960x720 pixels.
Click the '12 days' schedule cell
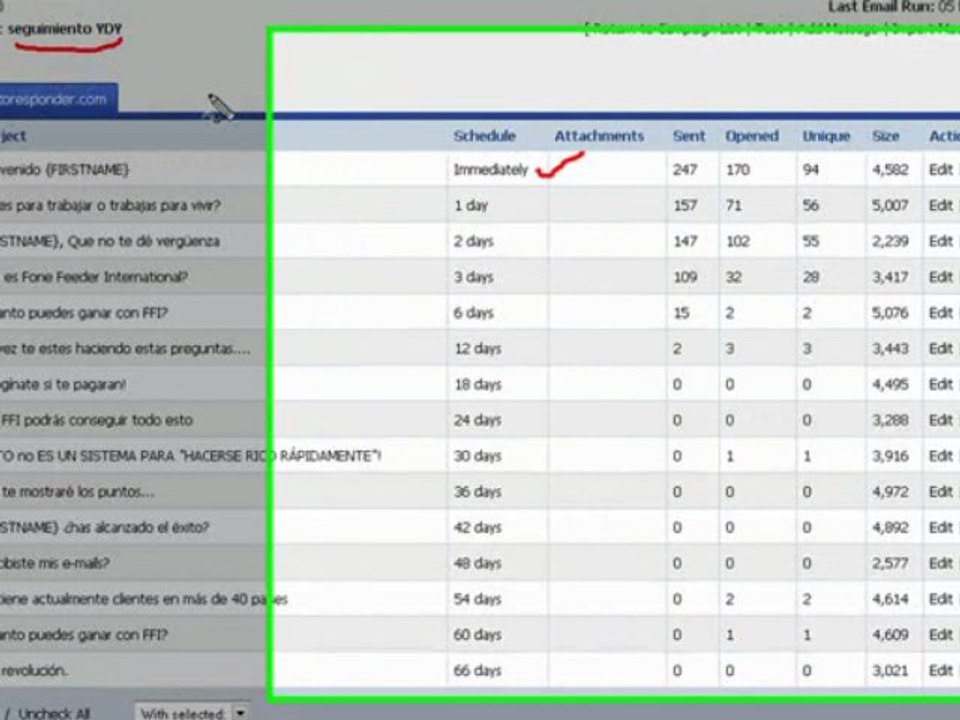478,348
